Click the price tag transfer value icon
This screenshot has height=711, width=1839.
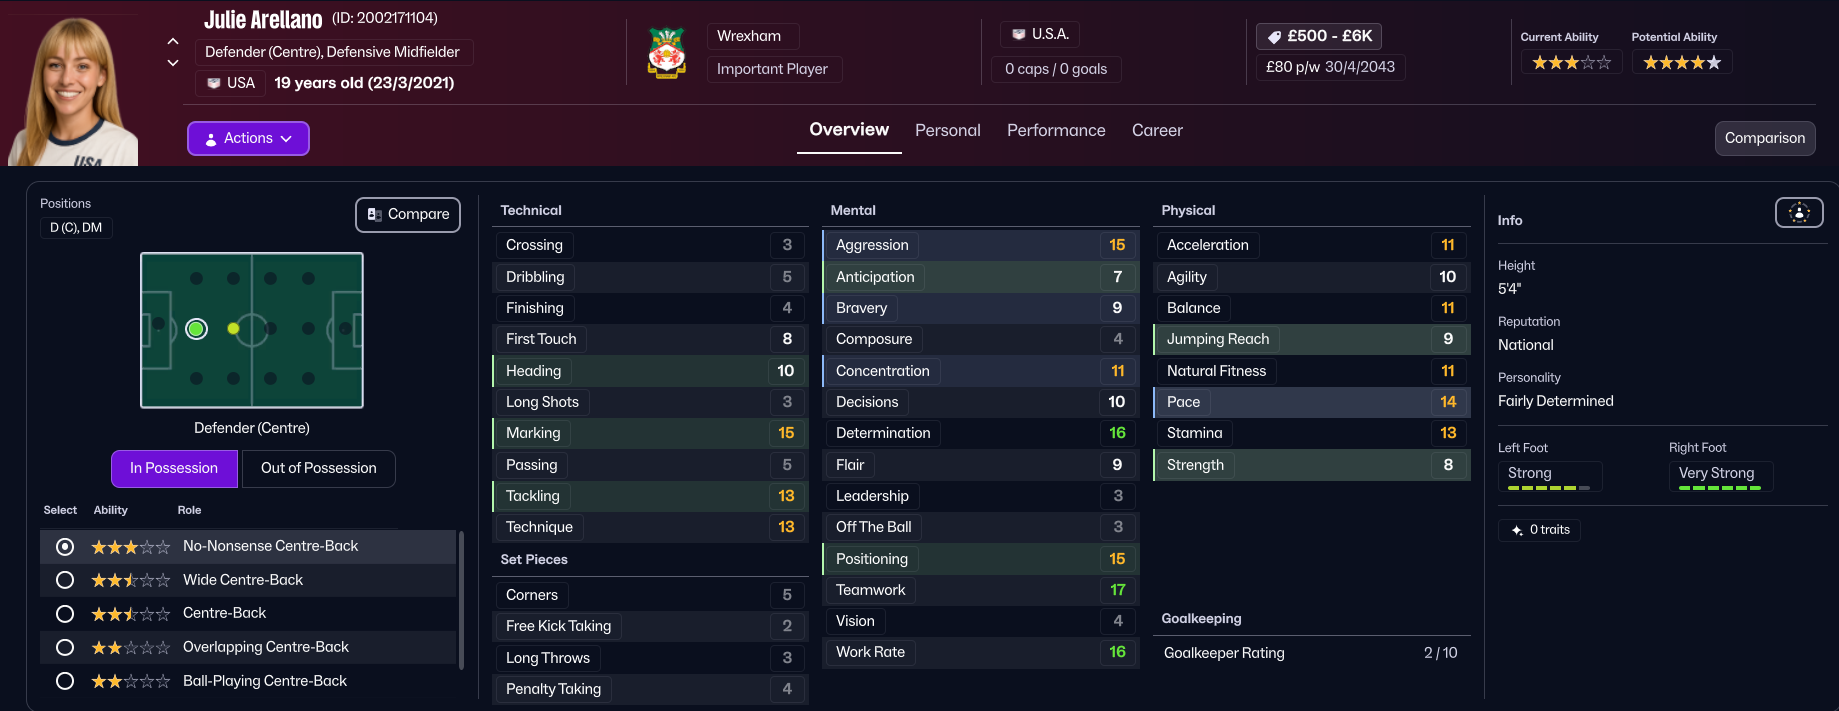pos(1274,37)
